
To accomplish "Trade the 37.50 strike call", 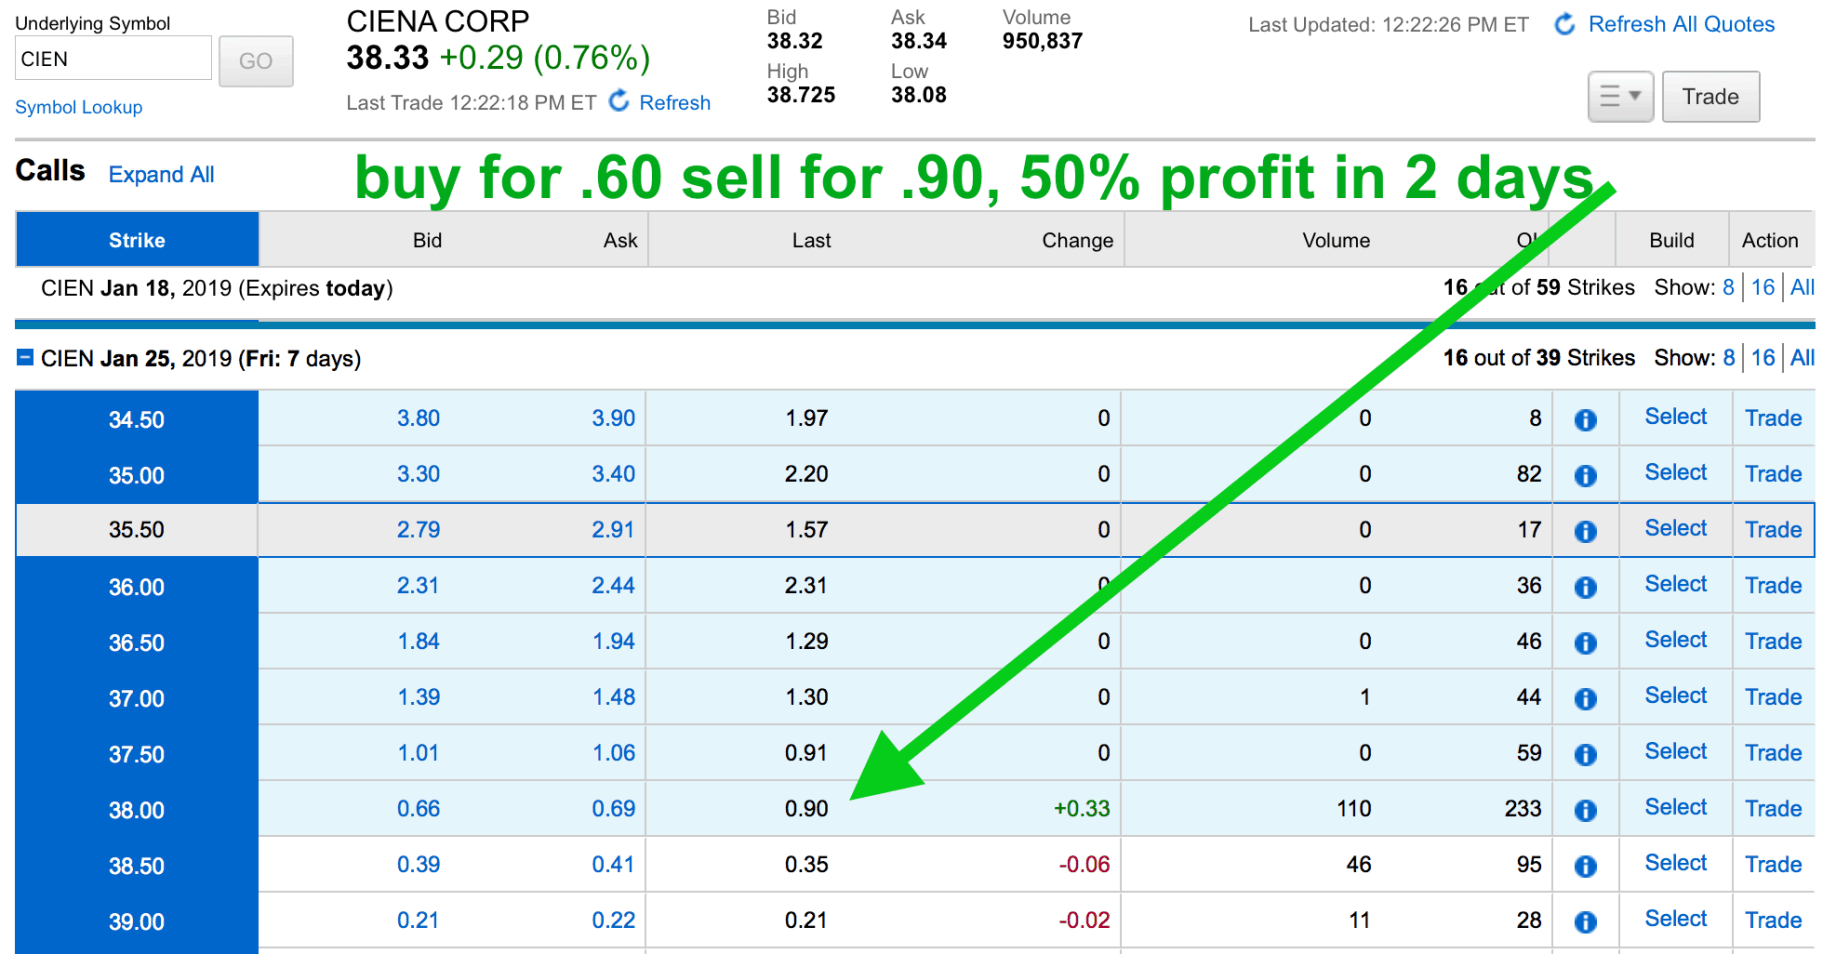I will (1773, 754).
